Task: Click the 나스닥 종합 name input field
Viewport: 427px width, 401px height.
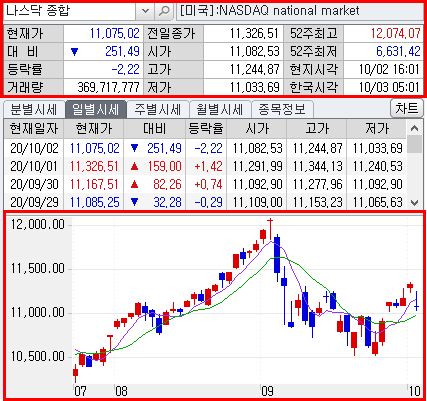Action: (x=69, y=11)
